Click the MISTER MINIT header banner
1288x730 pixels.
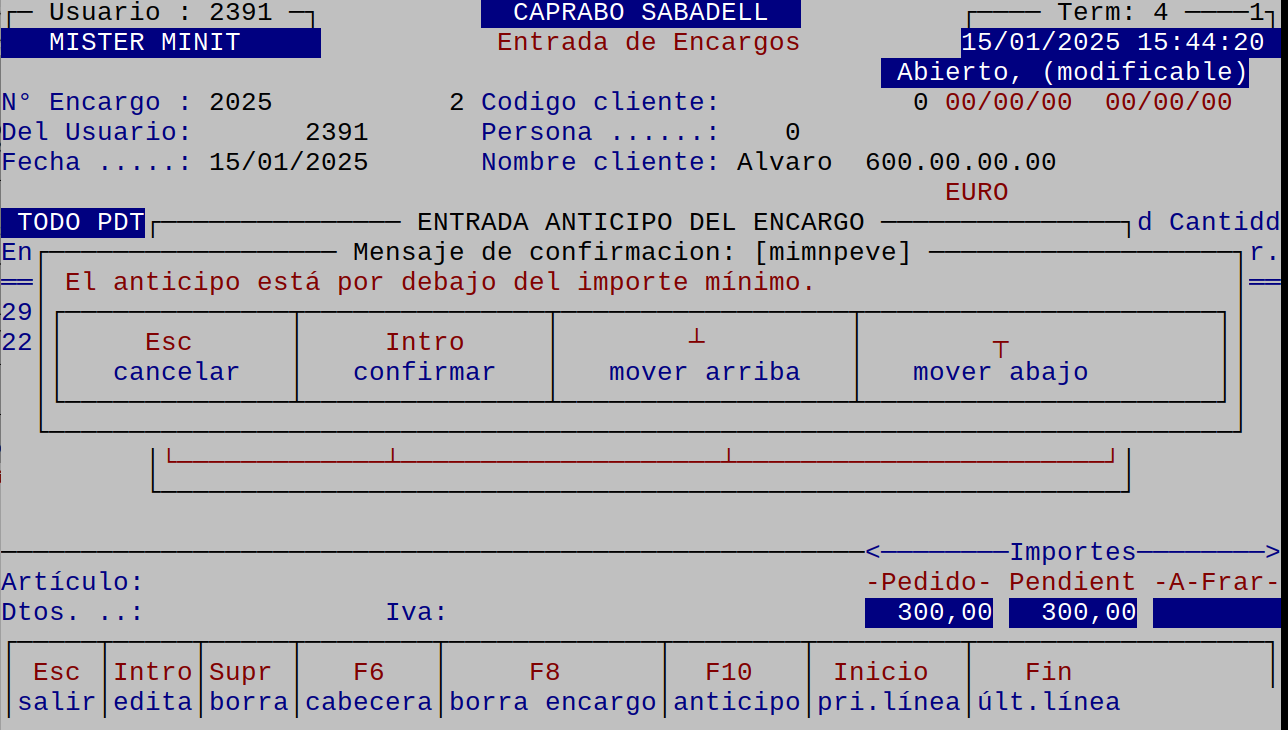point(160,43)
